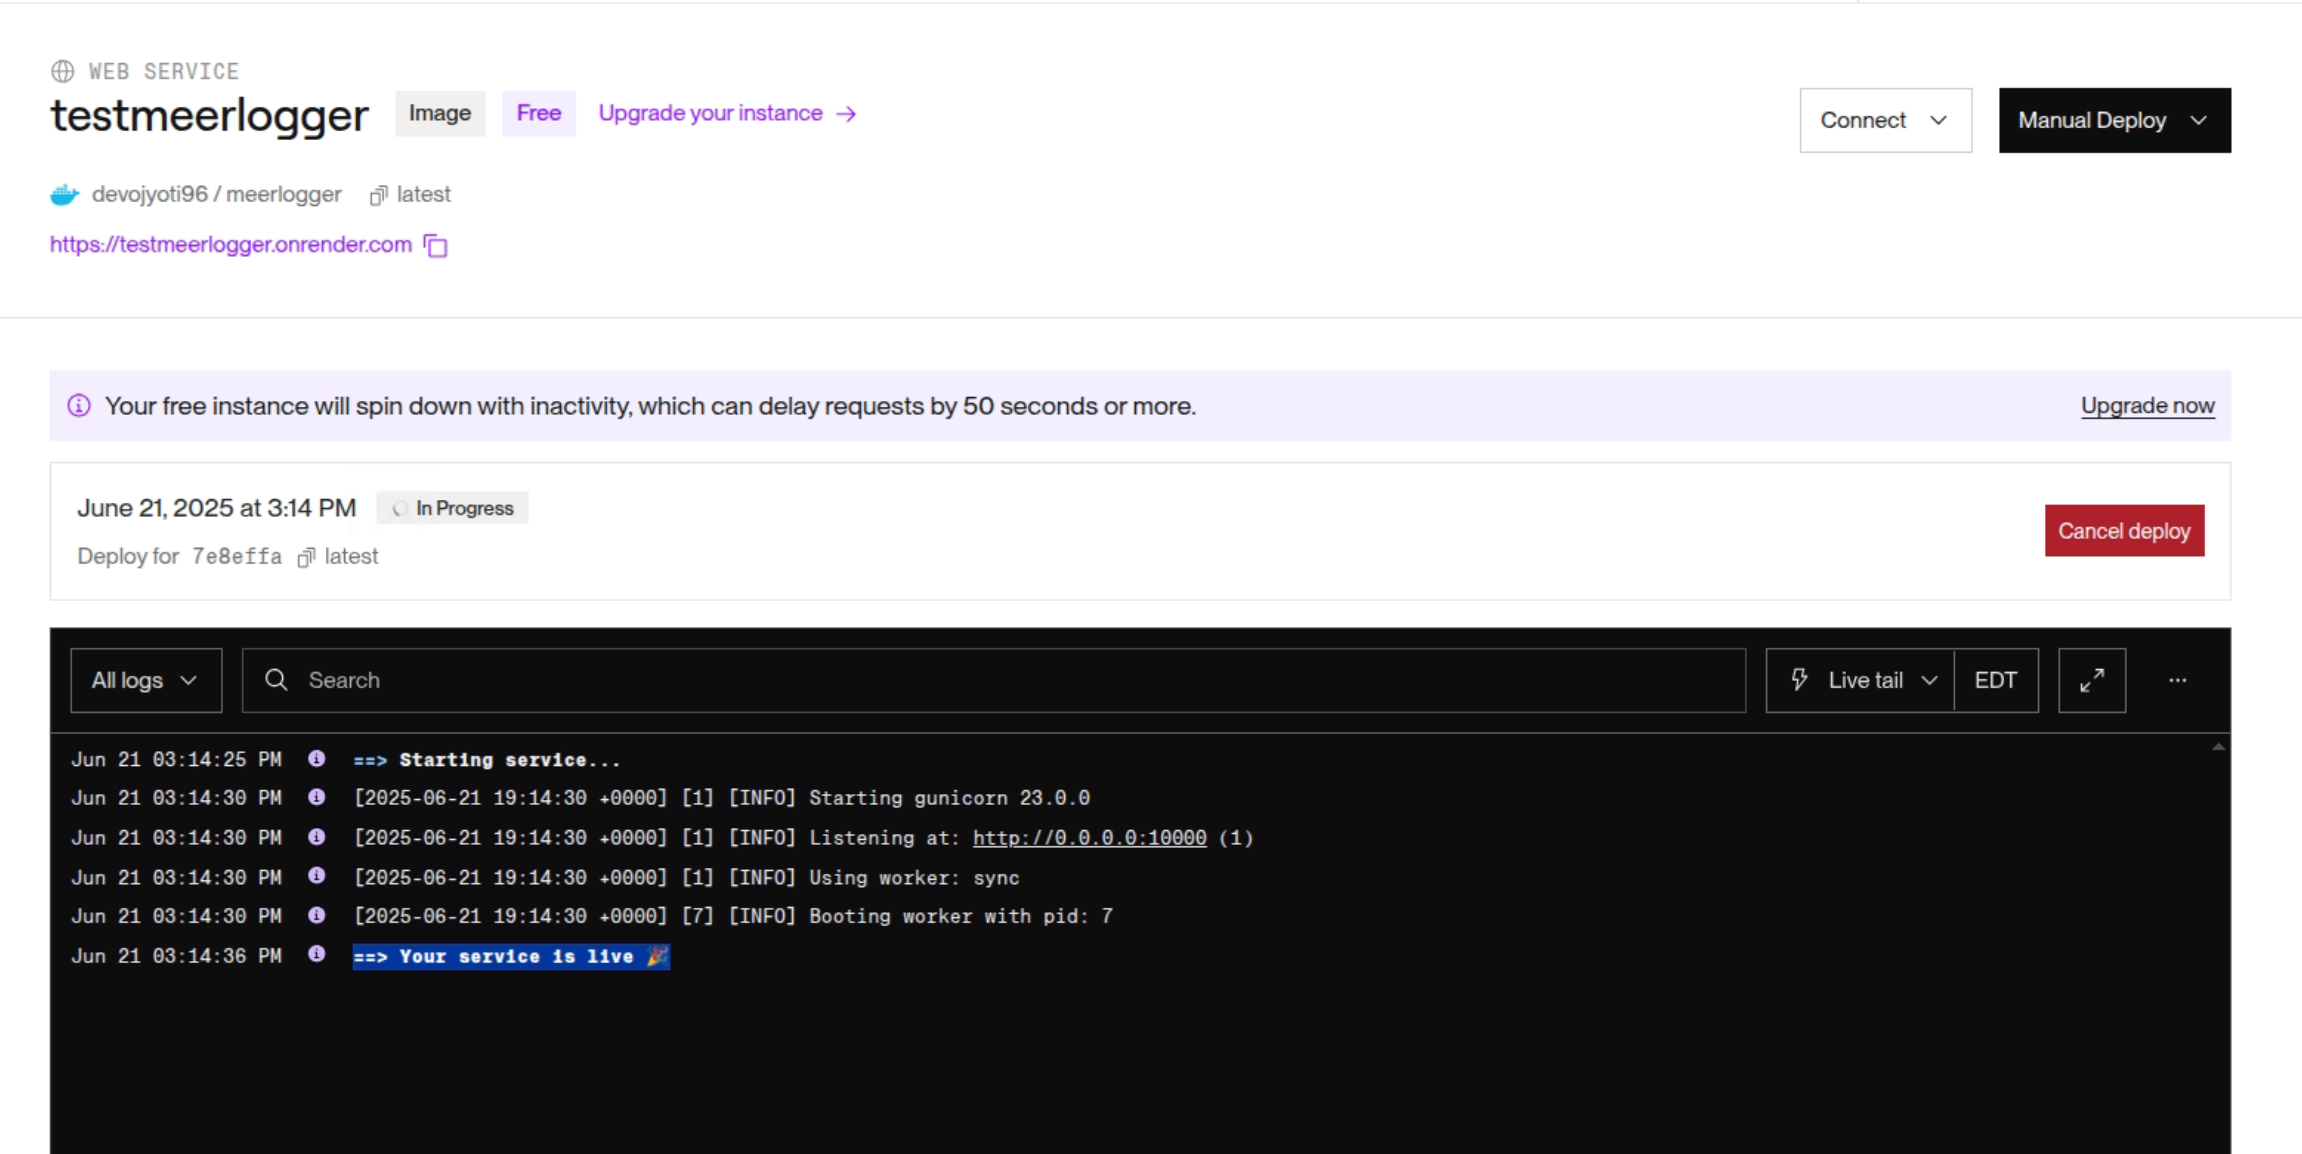The width and height of the screenshot is (2302, 1154).
Task: Click the logs scrollbar up arrow
Action: click(x=2218, y=747)
